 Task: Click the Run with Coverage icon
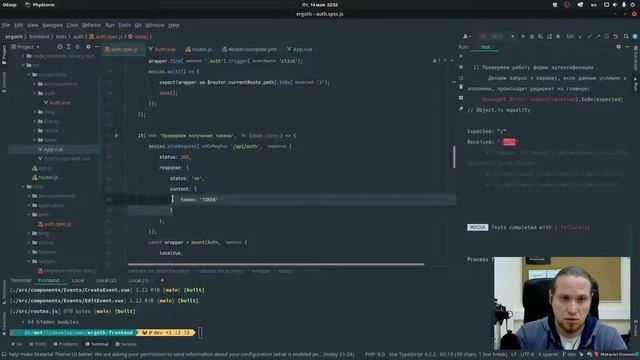pyautogui.click(x=540, y=36)
